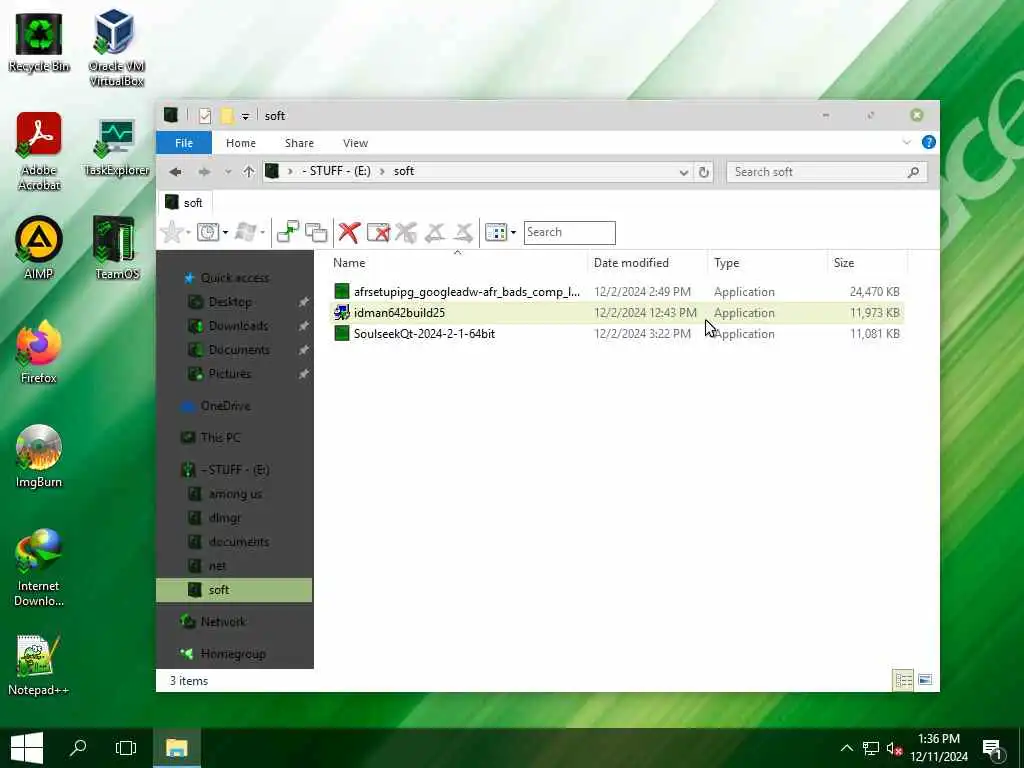This screenshot has width=1024, height=768.
Task: Select the Internet Download Manager desktop icon
Action: [39, 567]
